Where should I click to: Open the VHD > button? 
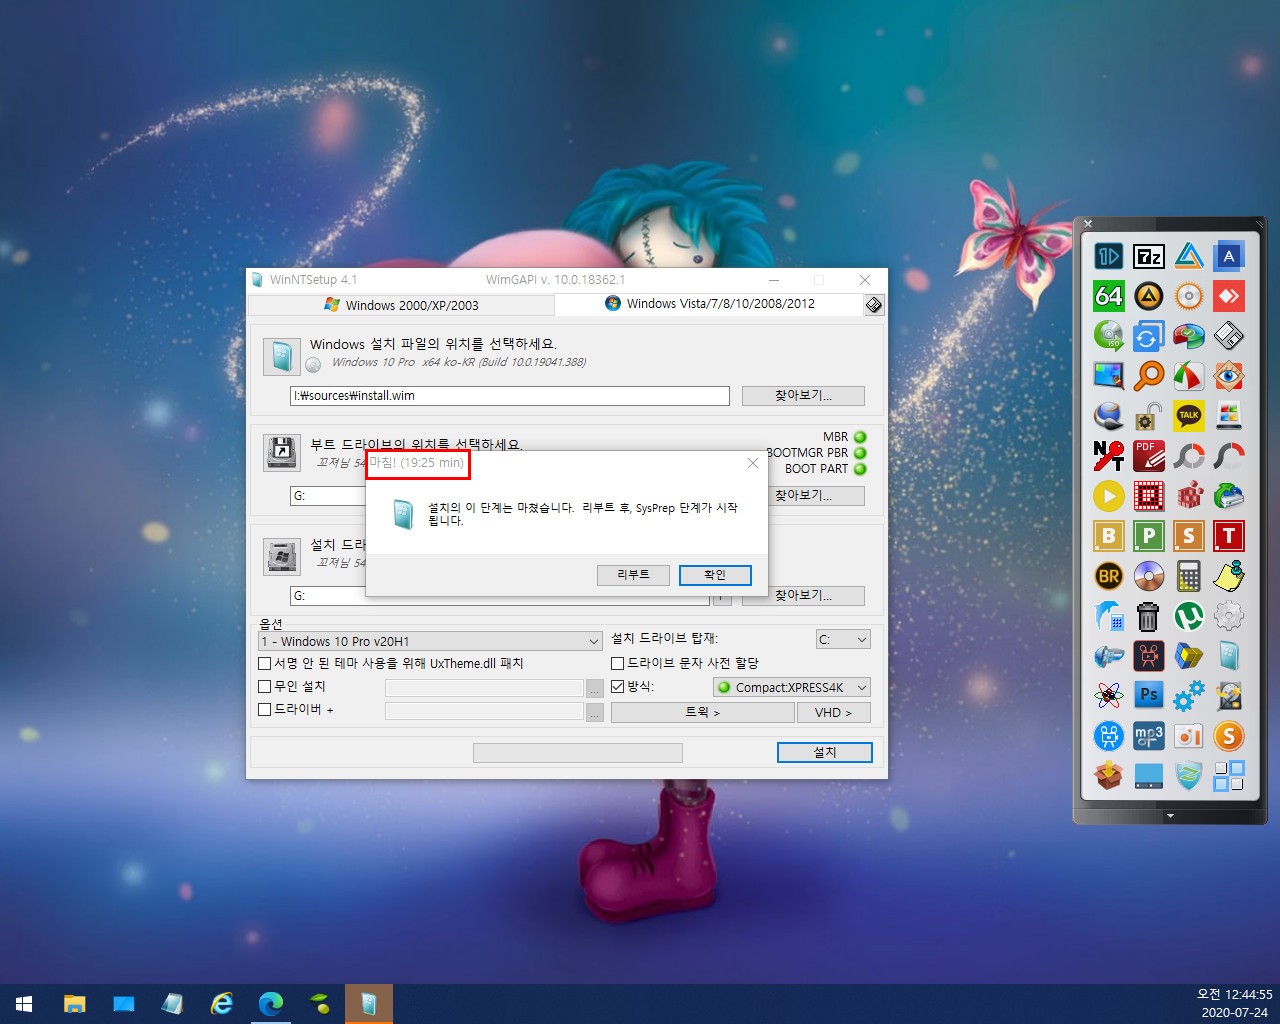(834, 712)
